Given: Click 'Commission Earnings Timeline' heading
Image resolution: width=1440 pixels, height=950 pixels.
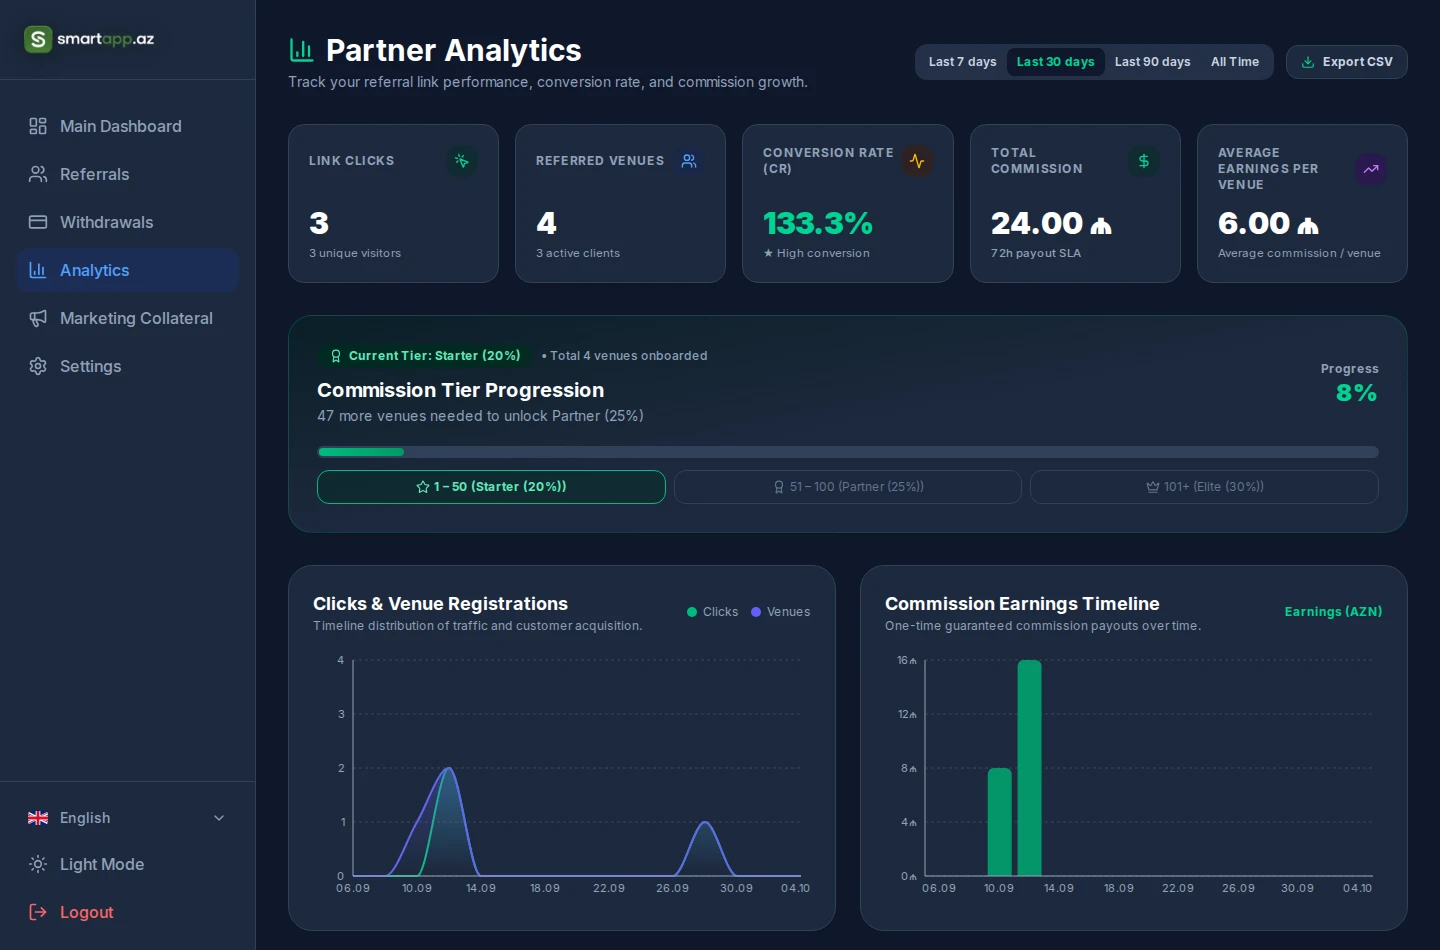Looking at the screenshot, I should (1022, 604).
